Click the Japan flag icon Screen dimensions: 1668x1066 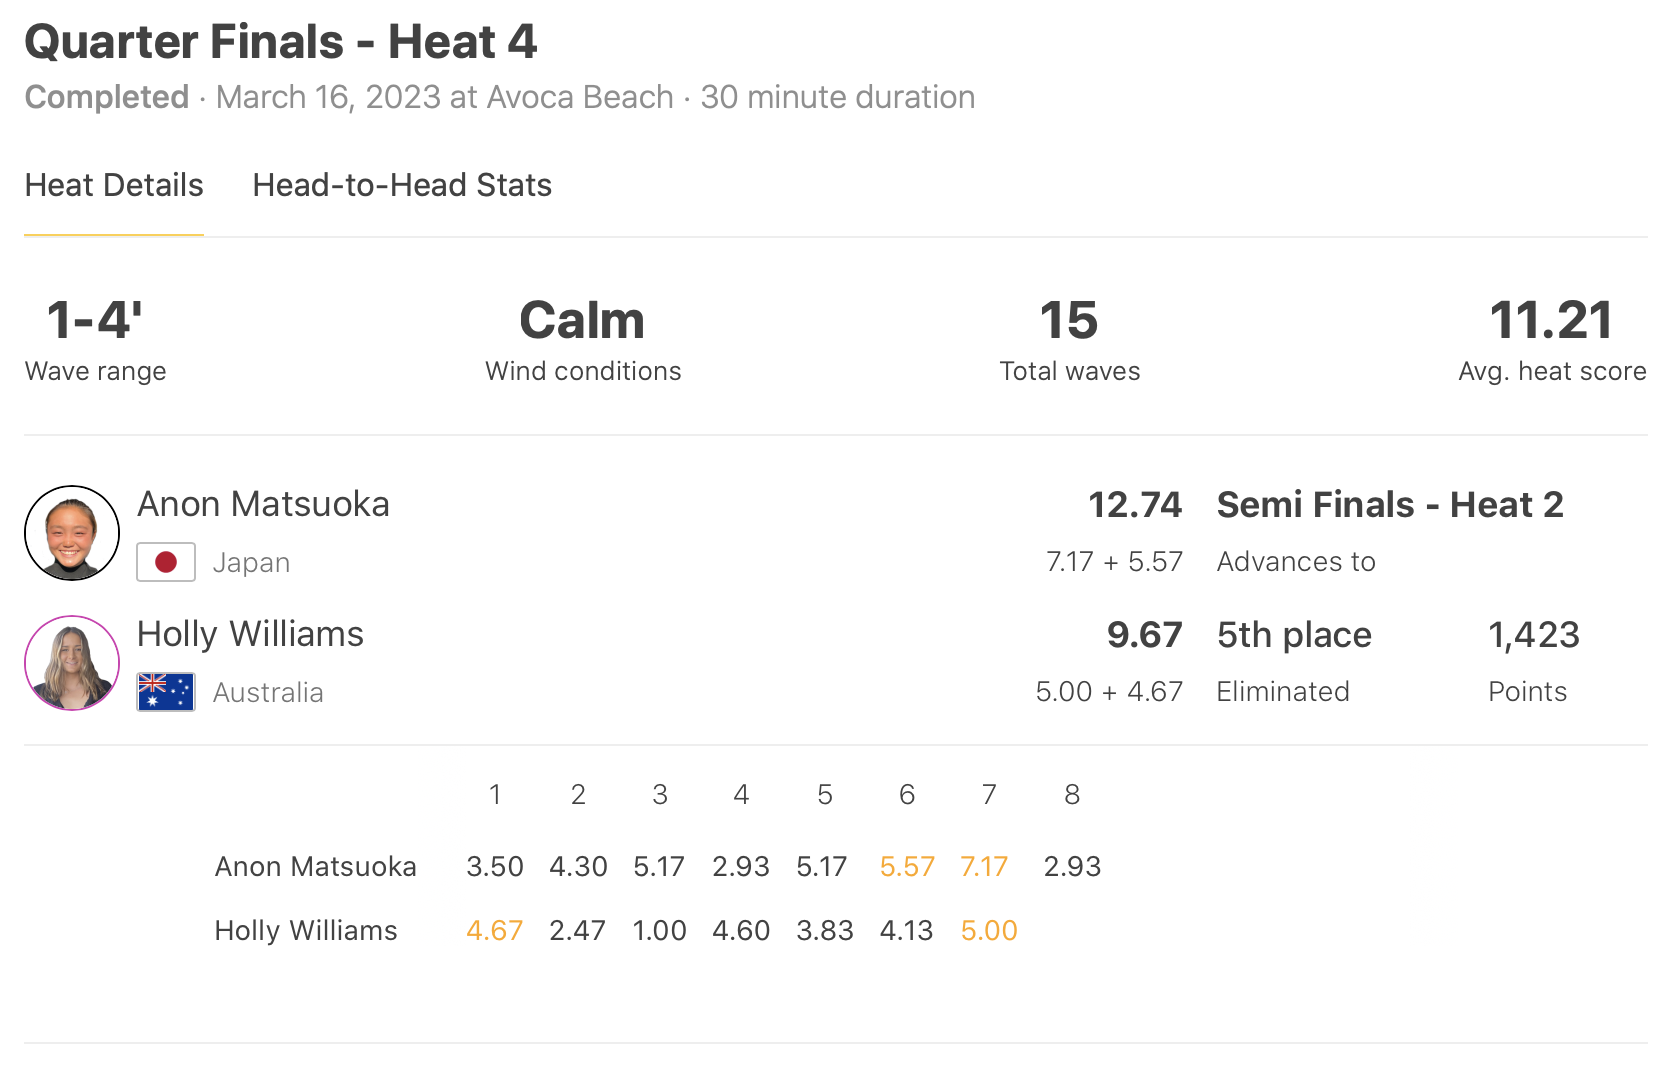(166, 562)
